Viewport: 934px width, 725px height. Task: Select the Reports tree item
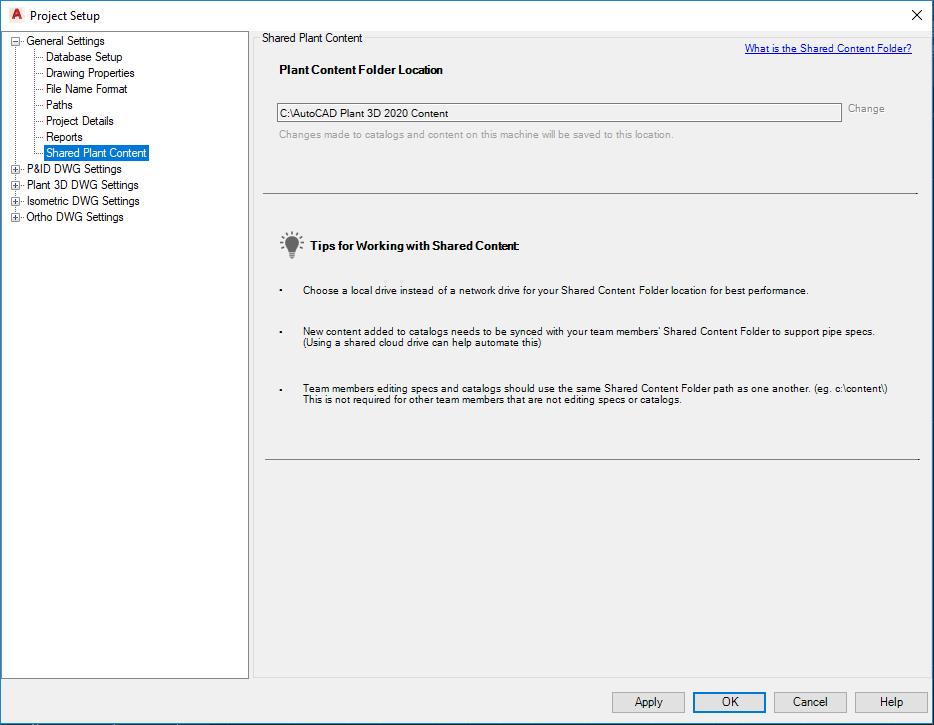[x=64, y=137]
